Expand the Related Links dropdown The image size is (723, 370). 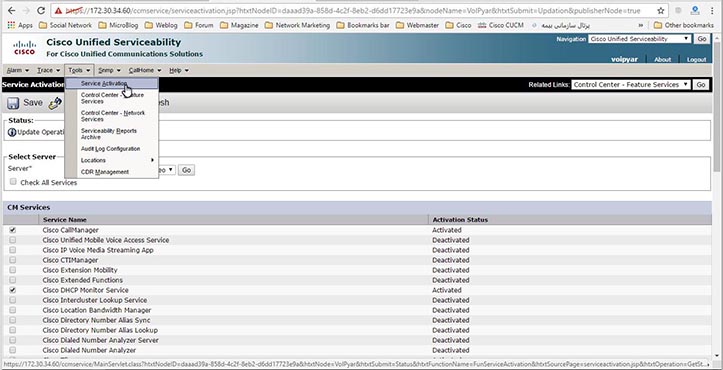point(631,84)
